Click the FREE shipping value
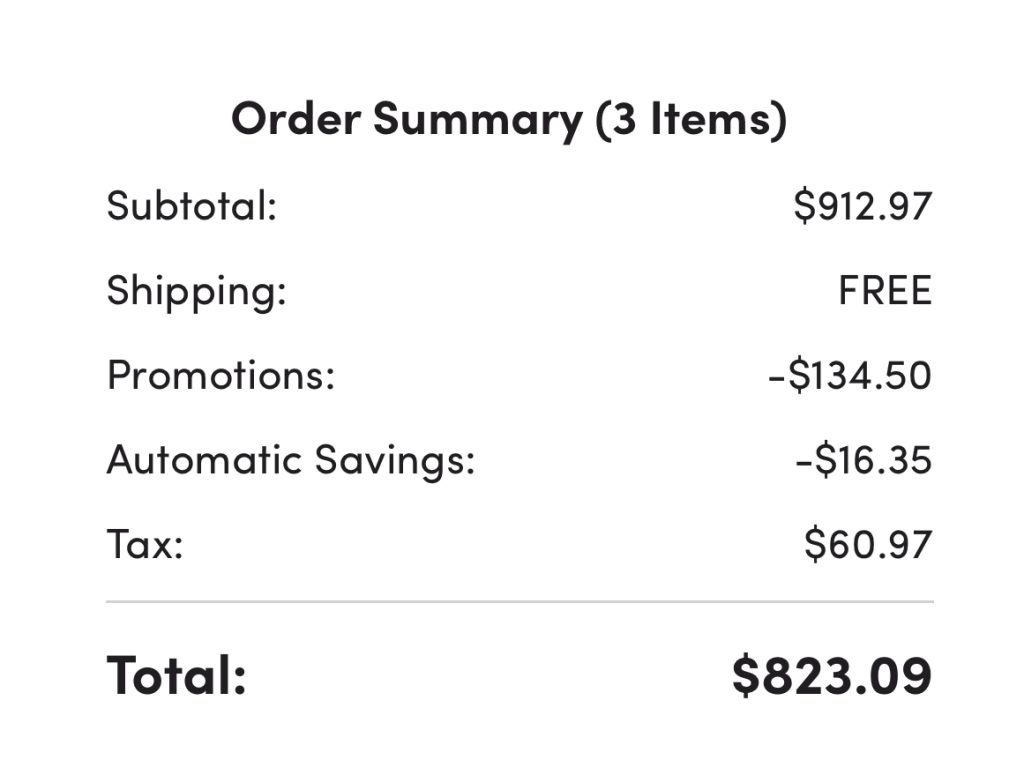The width and height of the screenshot is (1024, 775). pos(884,291)
